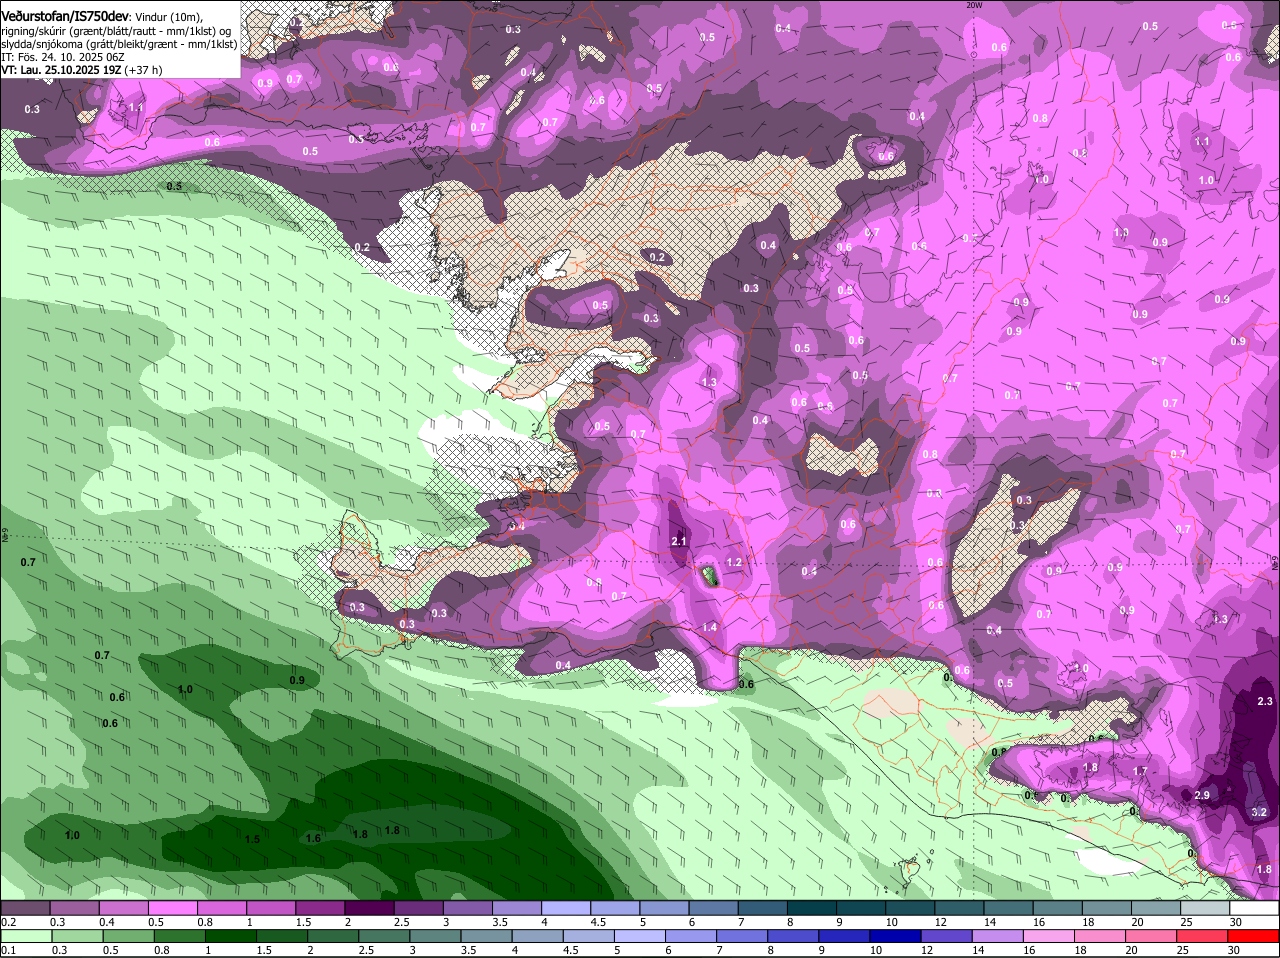Click the 2.9 snowfall value on the map
The image size is (1280, 958).
(x=1202, y=795)
